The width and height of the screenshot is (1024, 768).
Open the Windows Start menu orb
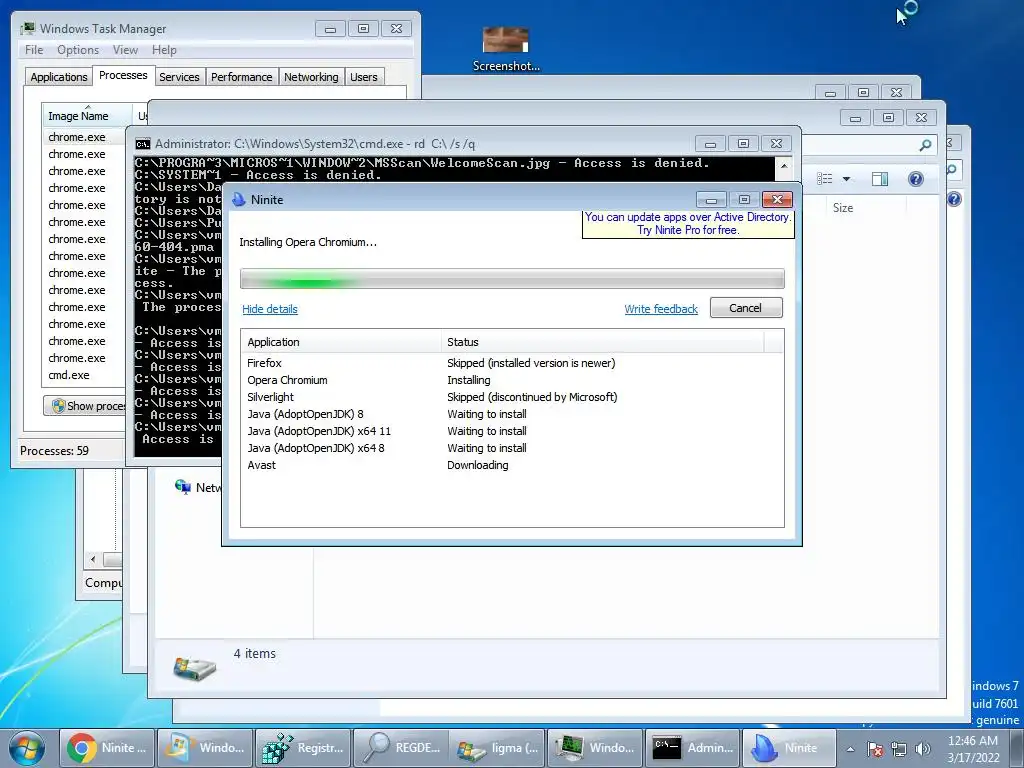tap(27, 748)
